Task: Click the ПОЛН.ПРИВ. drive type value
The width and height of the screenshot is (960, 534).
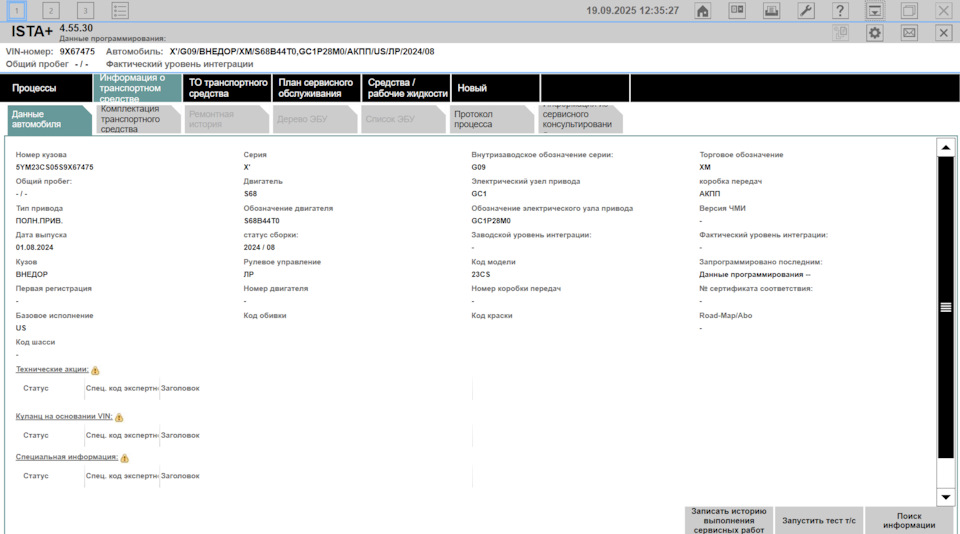Action: point(39,220)
